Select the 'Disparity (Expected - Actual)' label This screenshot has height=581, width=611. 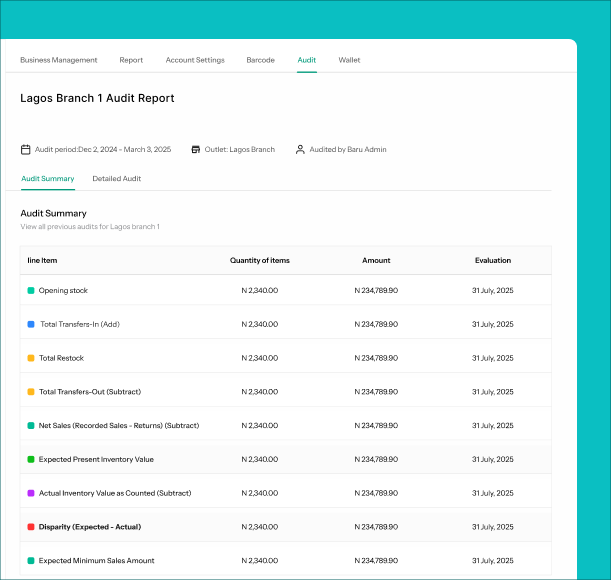90,527
